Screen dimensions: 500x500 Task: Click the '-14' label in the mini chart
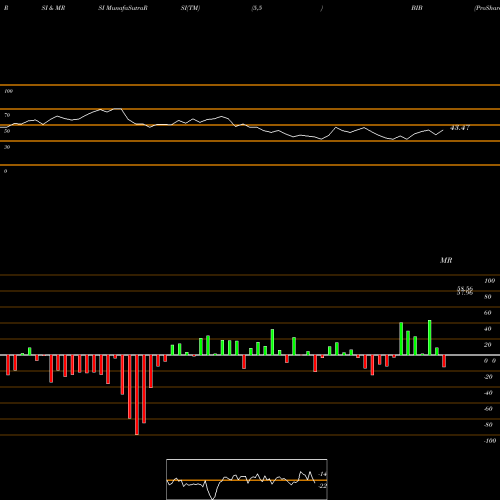(323, 474)
